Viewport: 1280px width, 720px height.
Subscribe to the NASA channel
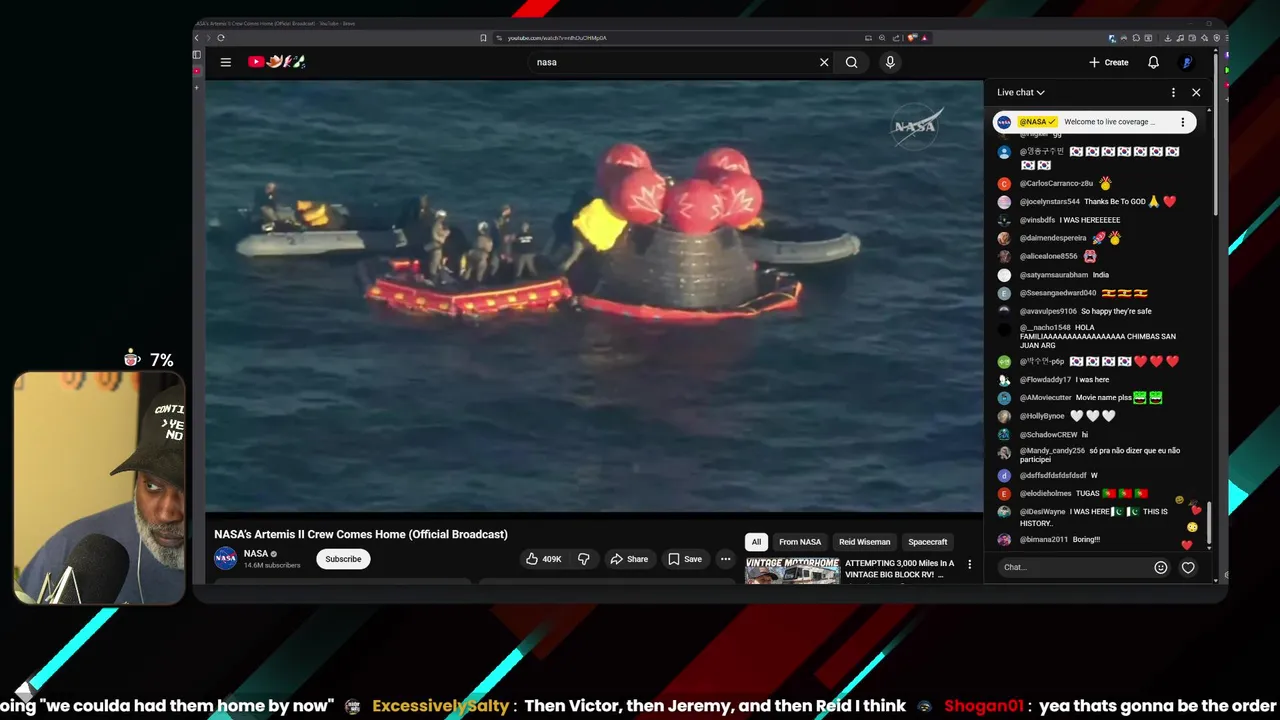pyautogui.click(x=343, y=559)
